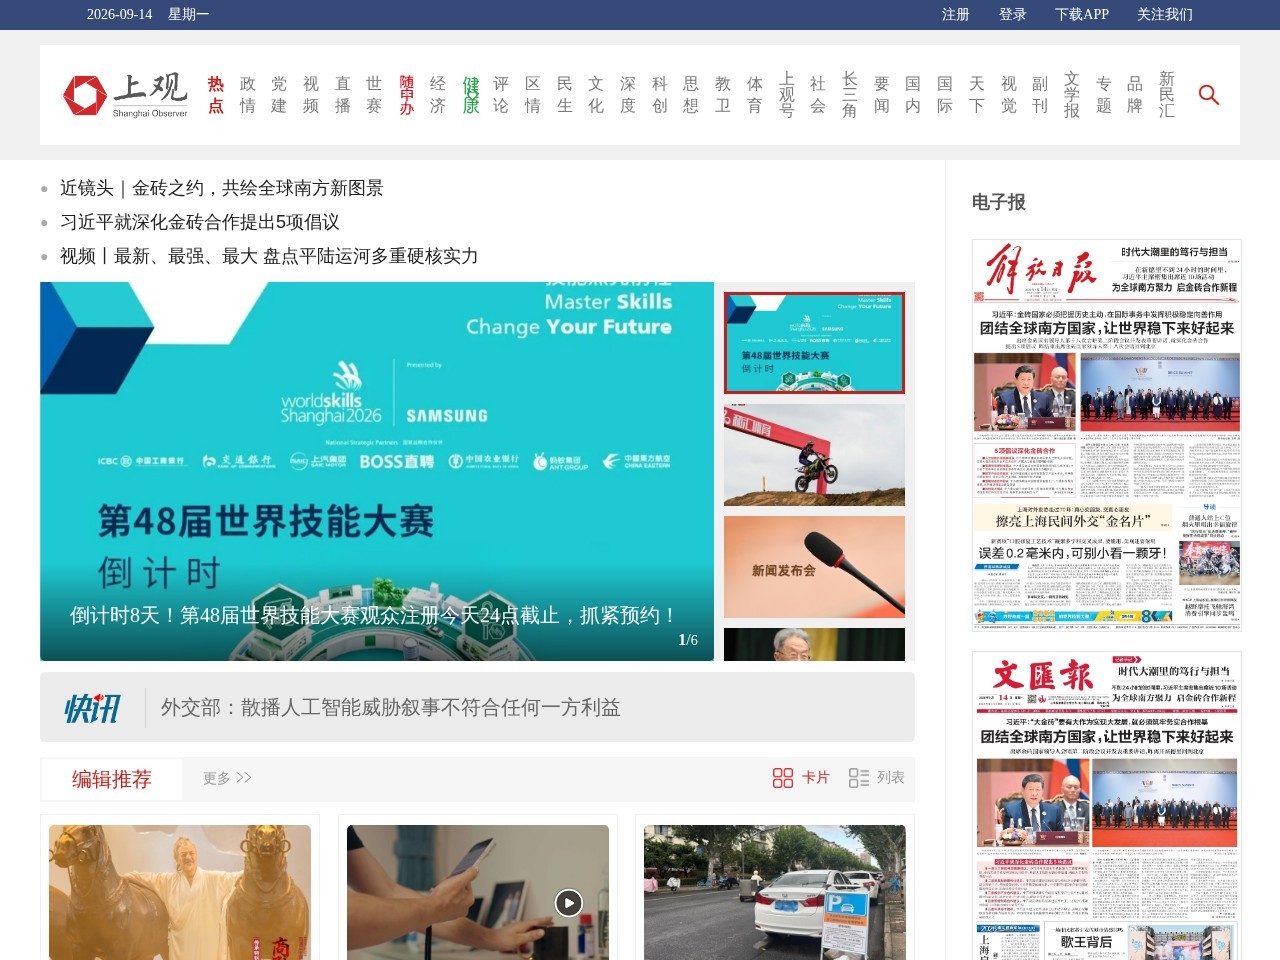The height and width of the screenshot is (960, 1280).
Task: Open 副刊 section
Action: tap(1040, 95)
